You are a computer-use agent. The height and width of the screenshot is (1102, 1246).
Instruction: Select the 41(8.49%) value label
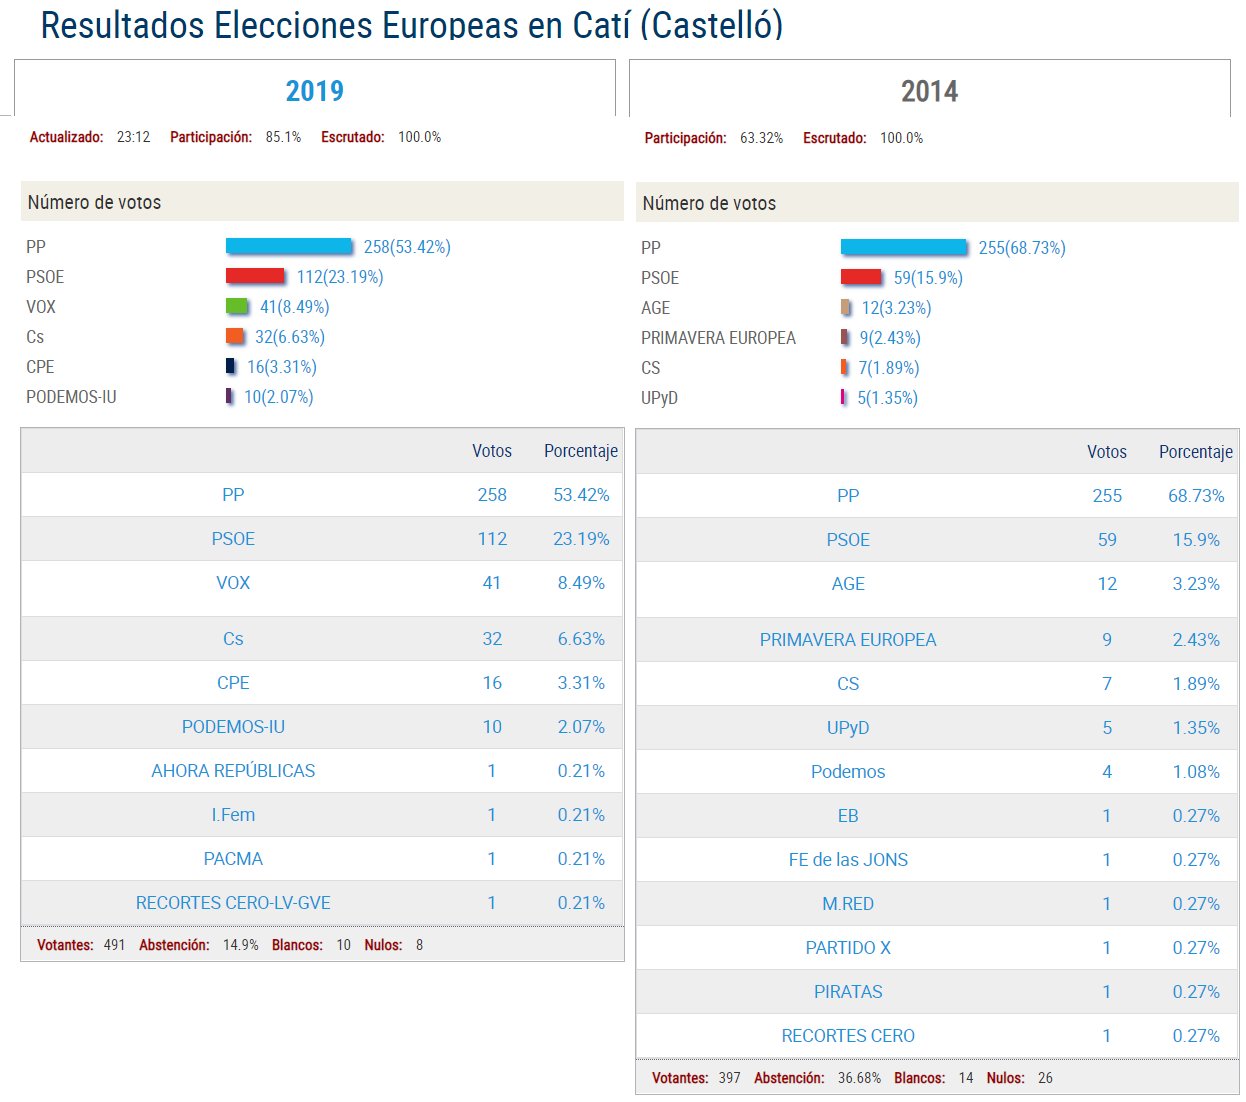tap(294, 307)
